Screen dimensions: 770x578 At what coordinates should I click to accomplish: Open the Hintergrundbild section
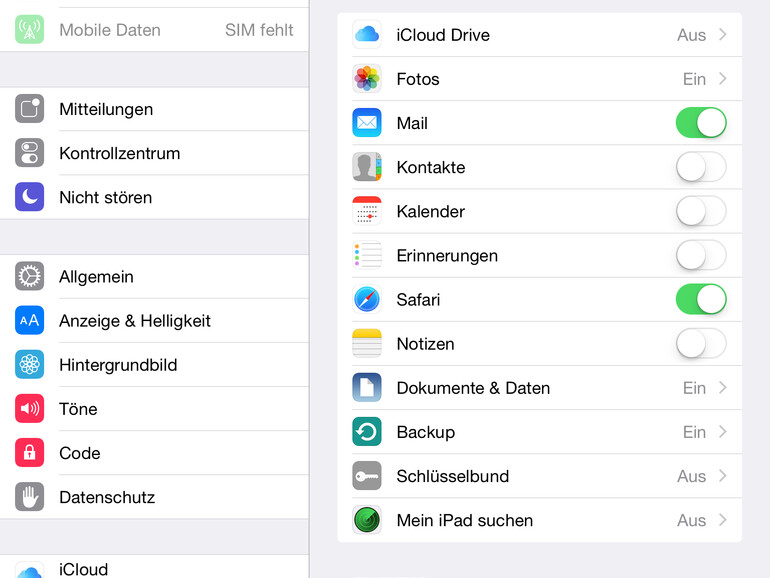click(154, 365)
